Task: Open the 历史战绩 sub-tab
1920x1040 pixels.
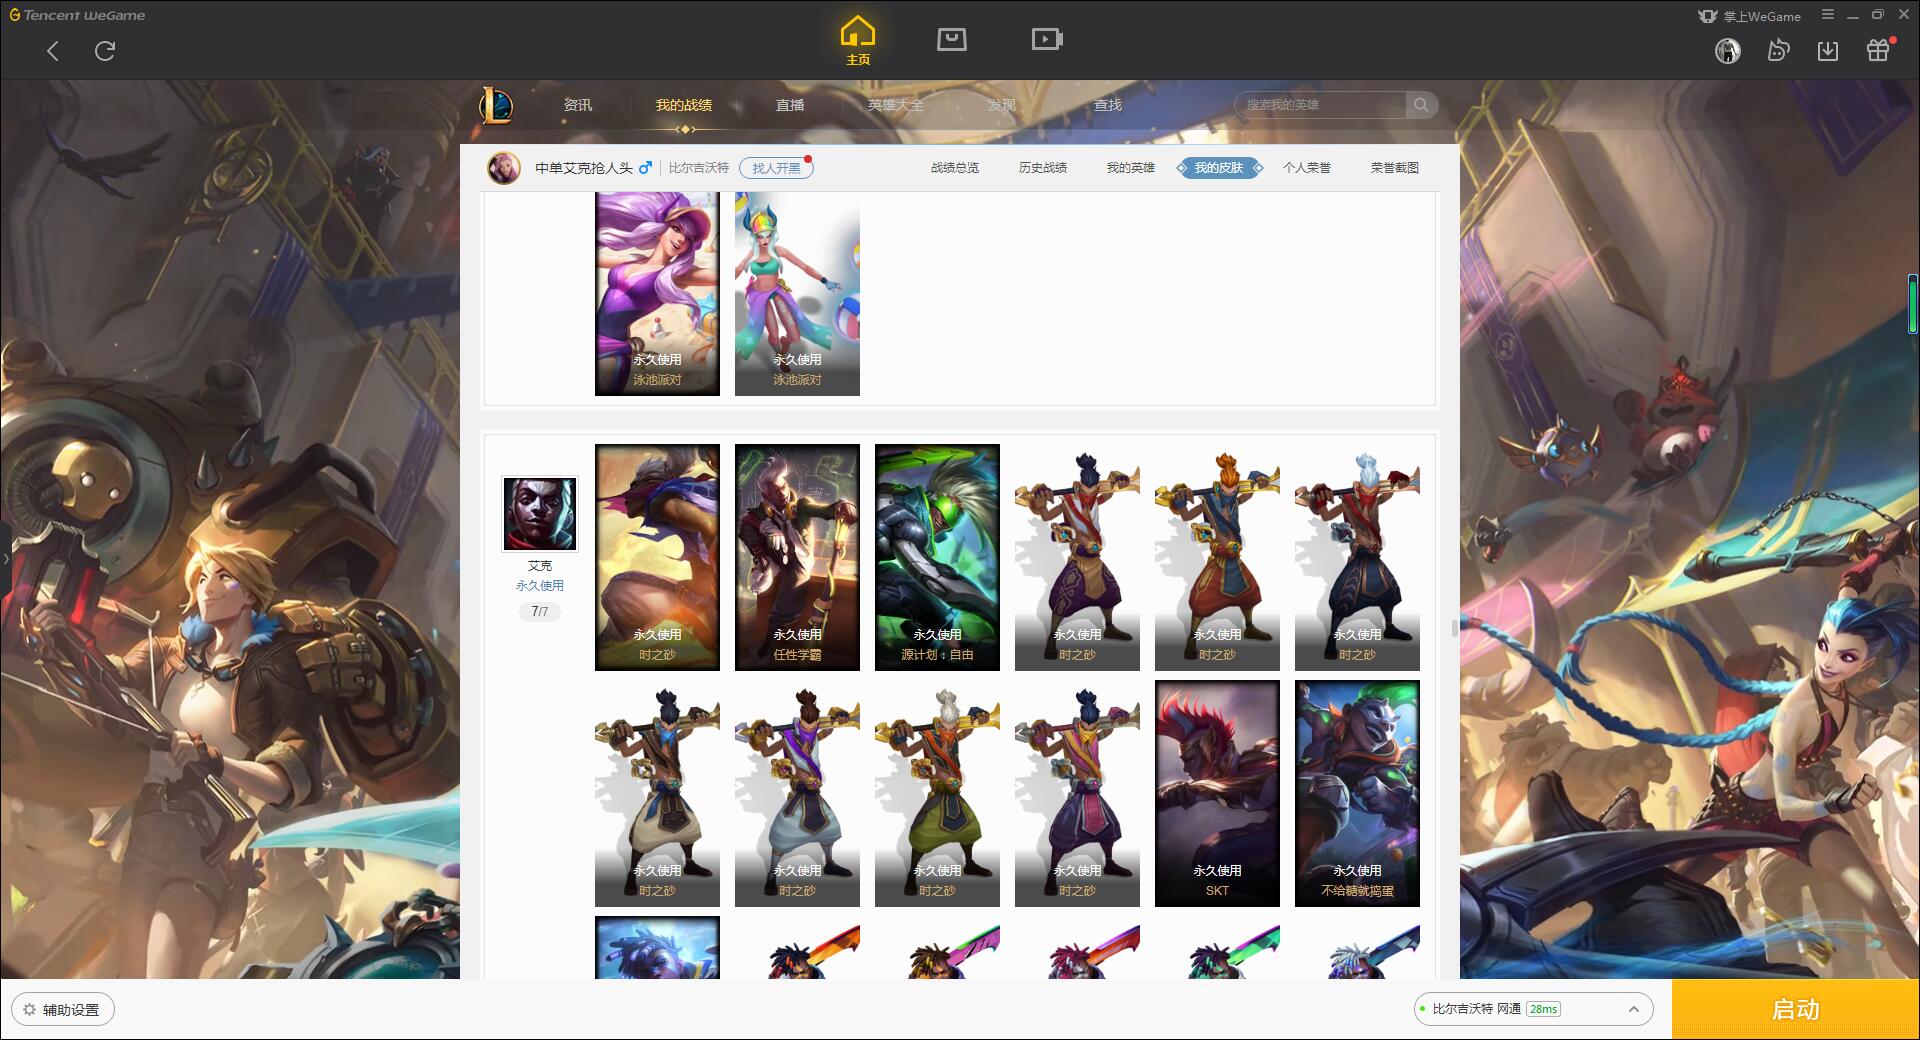Action: [x=1043, y=168]
